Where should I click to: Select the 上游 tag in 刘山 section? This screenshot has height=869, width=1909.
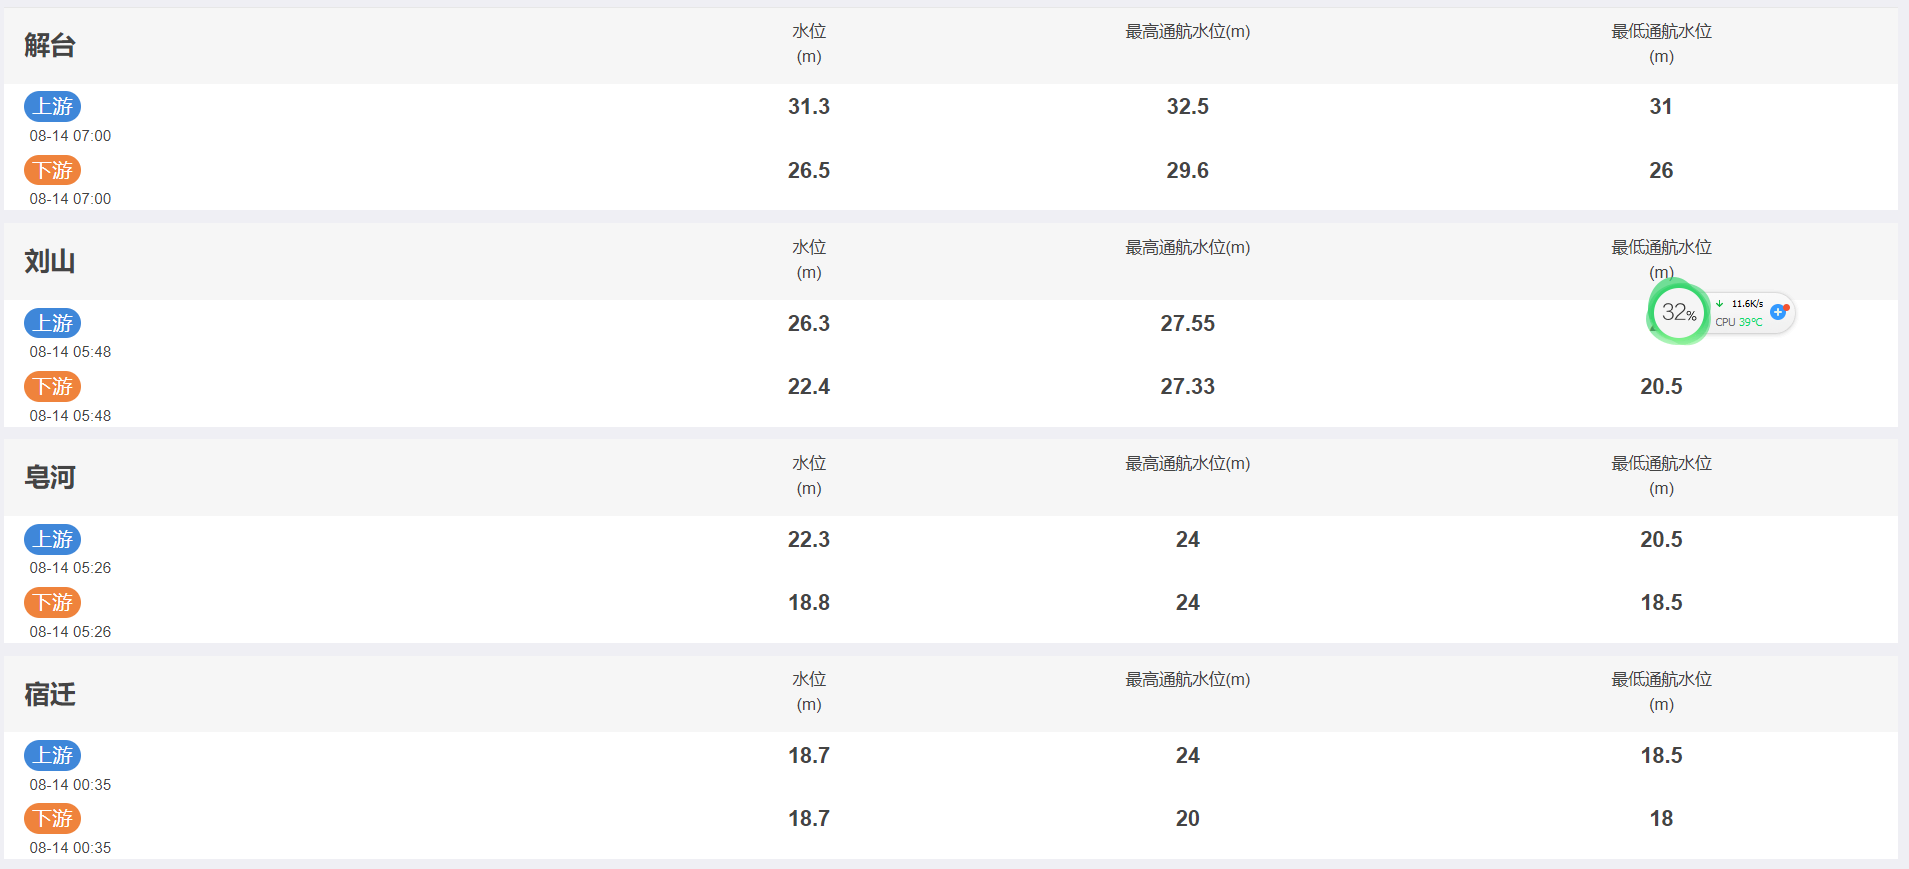53,323
